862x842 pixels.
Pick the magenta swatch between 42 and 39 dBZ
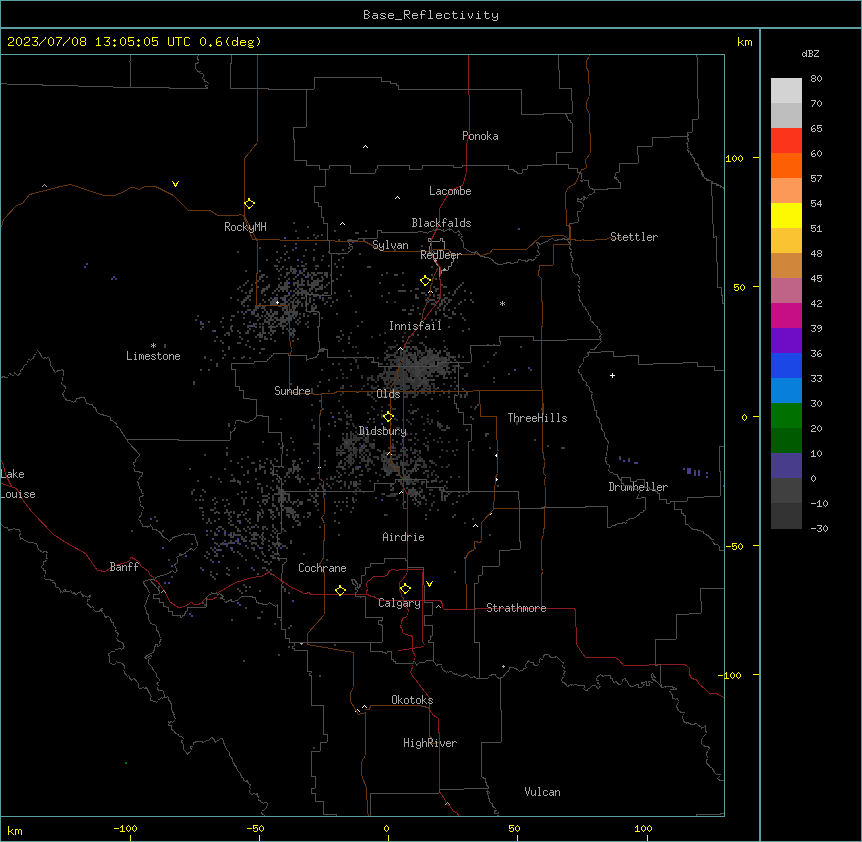(786, 315)
